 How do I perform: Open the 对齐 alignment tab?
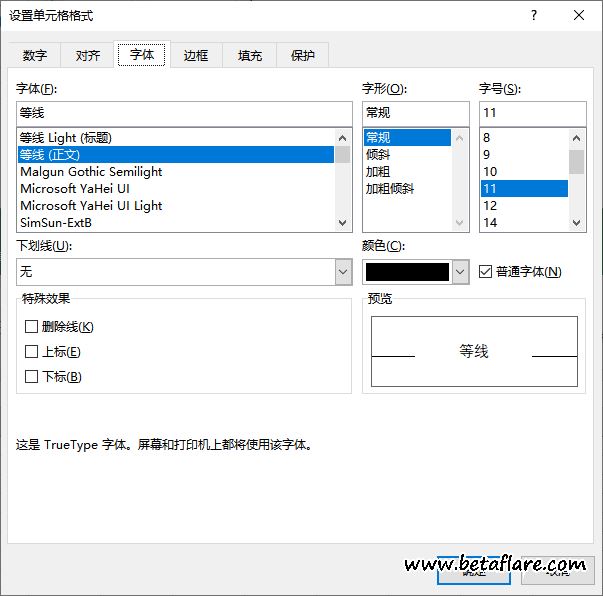88,56
